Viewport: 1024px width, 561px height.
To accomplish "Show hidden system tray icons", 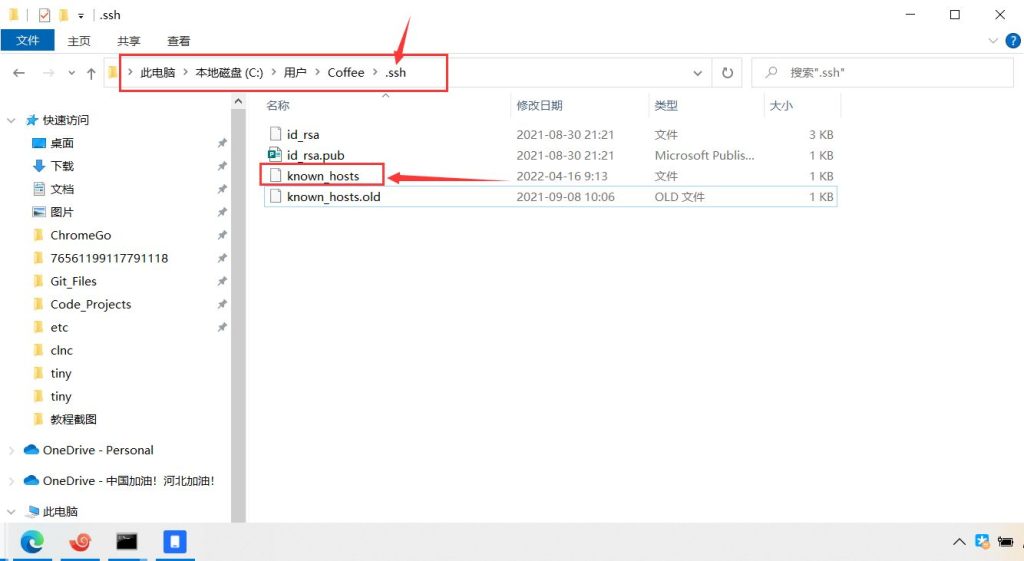I will [959, 541].
